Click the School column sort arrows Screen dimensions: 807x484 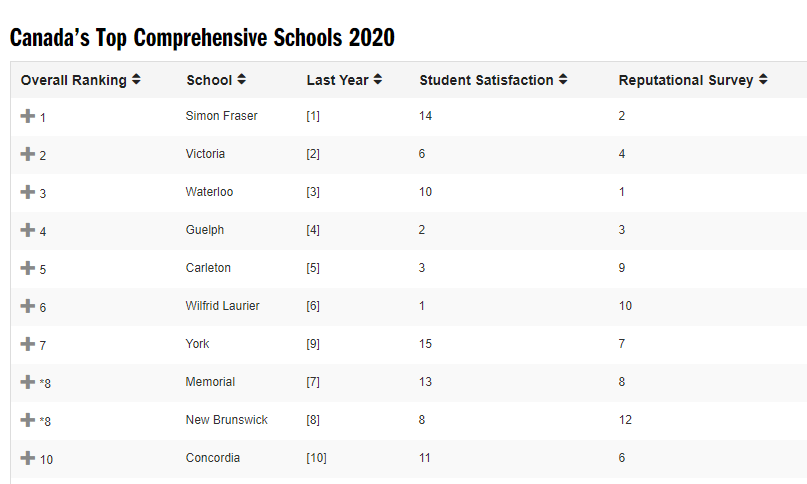[x=241, y=79]
